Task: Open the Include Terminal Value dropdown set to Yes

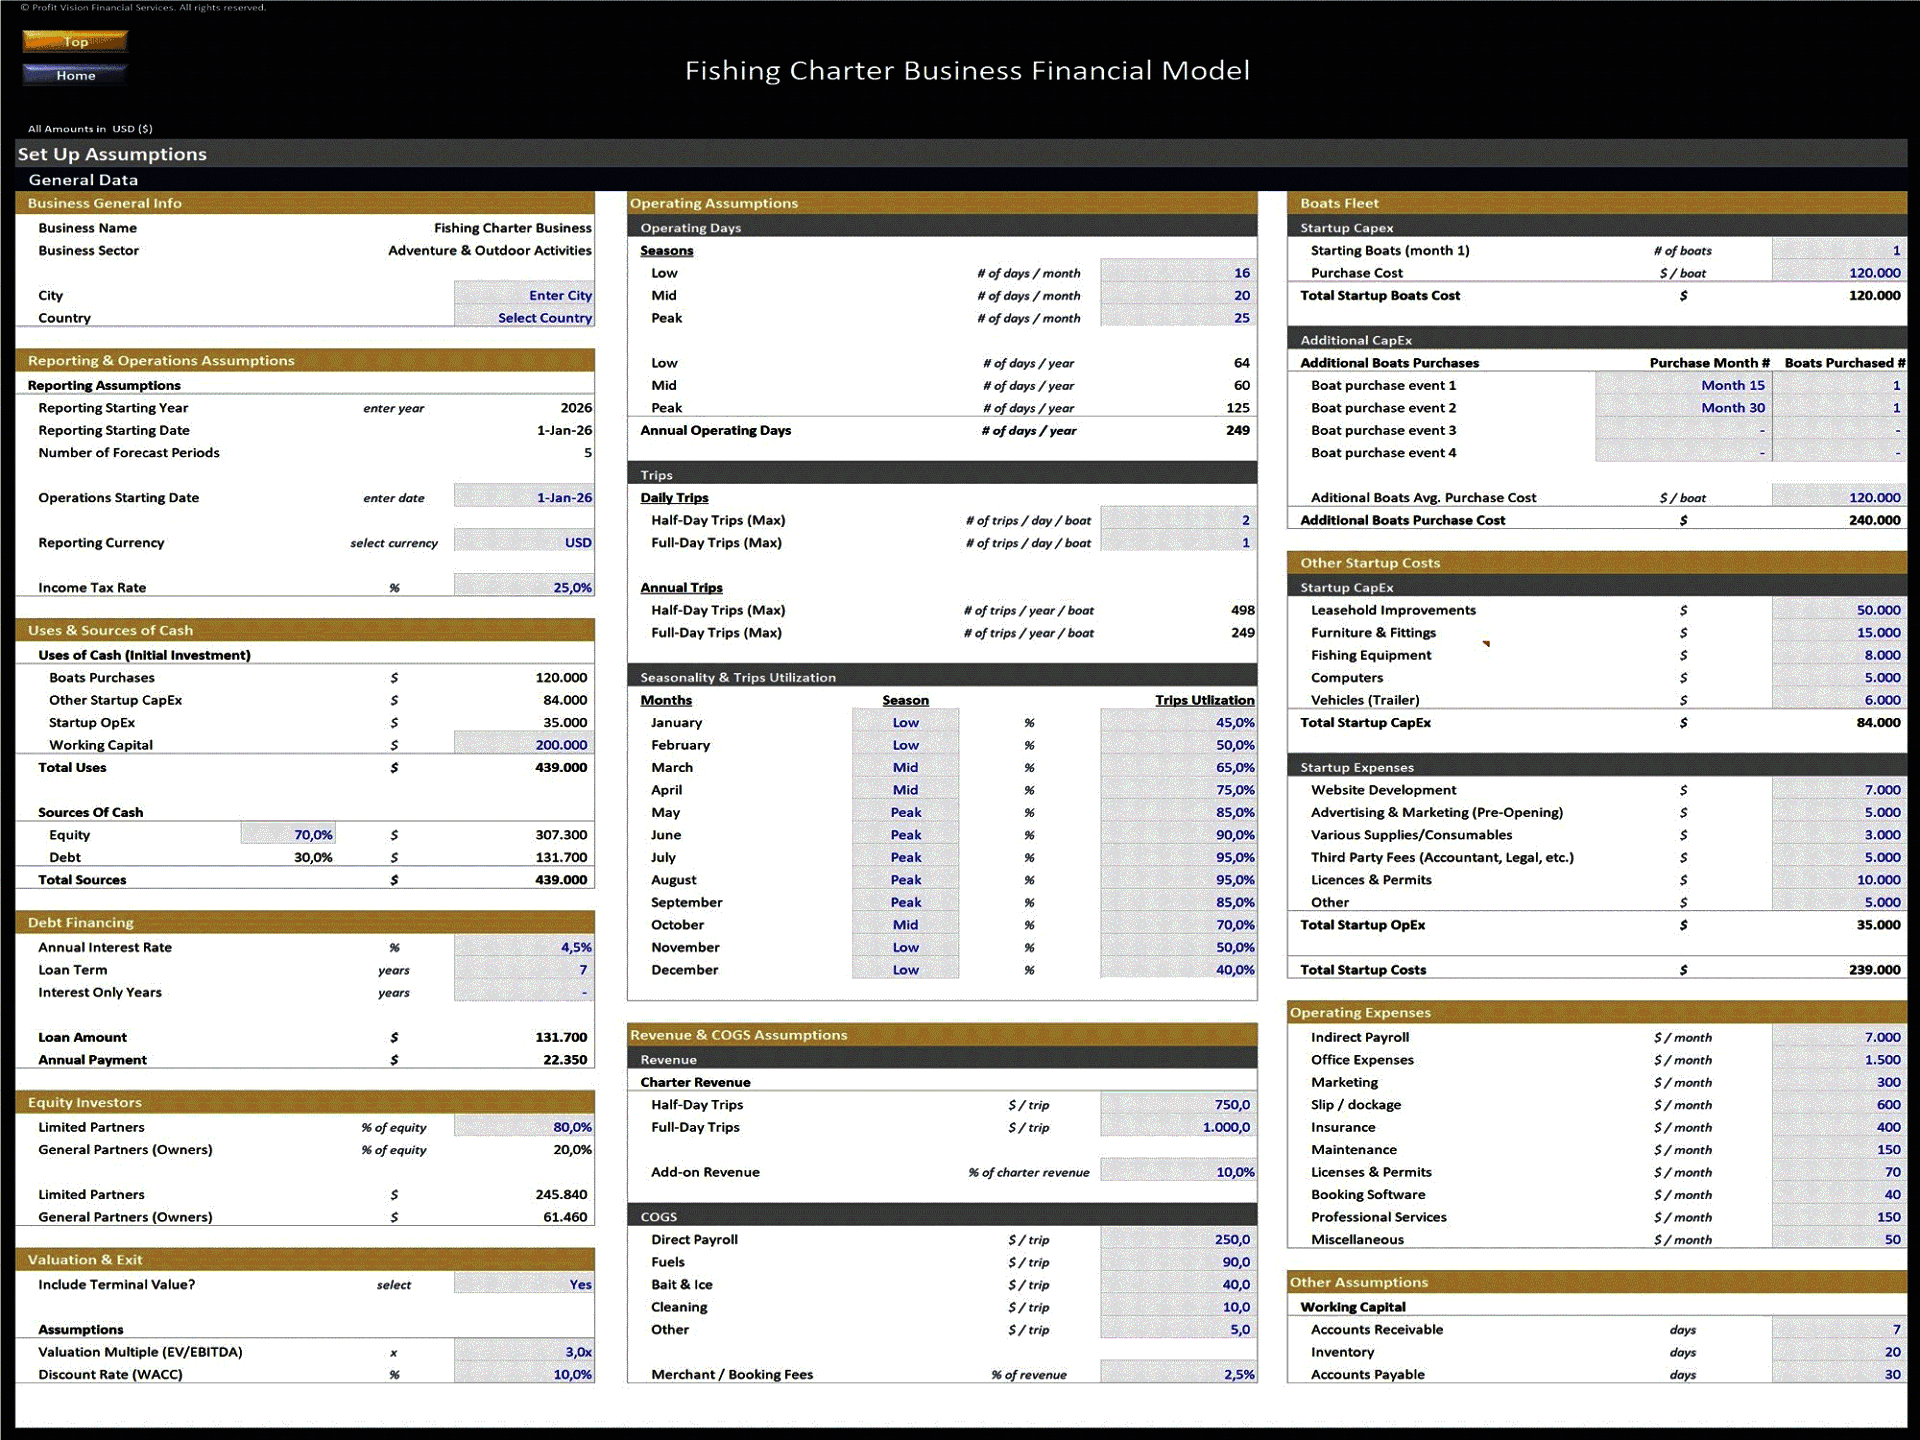Action: click(523, 1284)
